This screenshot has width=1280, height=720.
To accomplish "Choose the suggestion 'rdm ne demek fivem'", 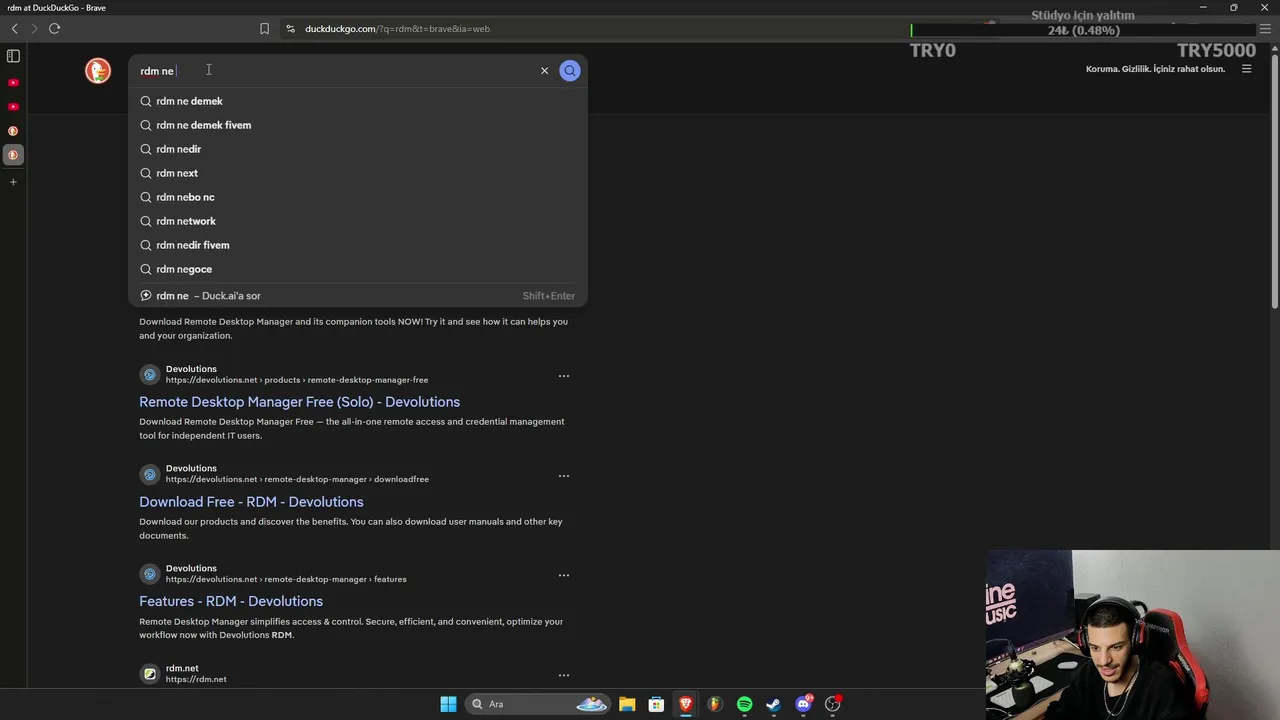I will click(x=358, y=125).
